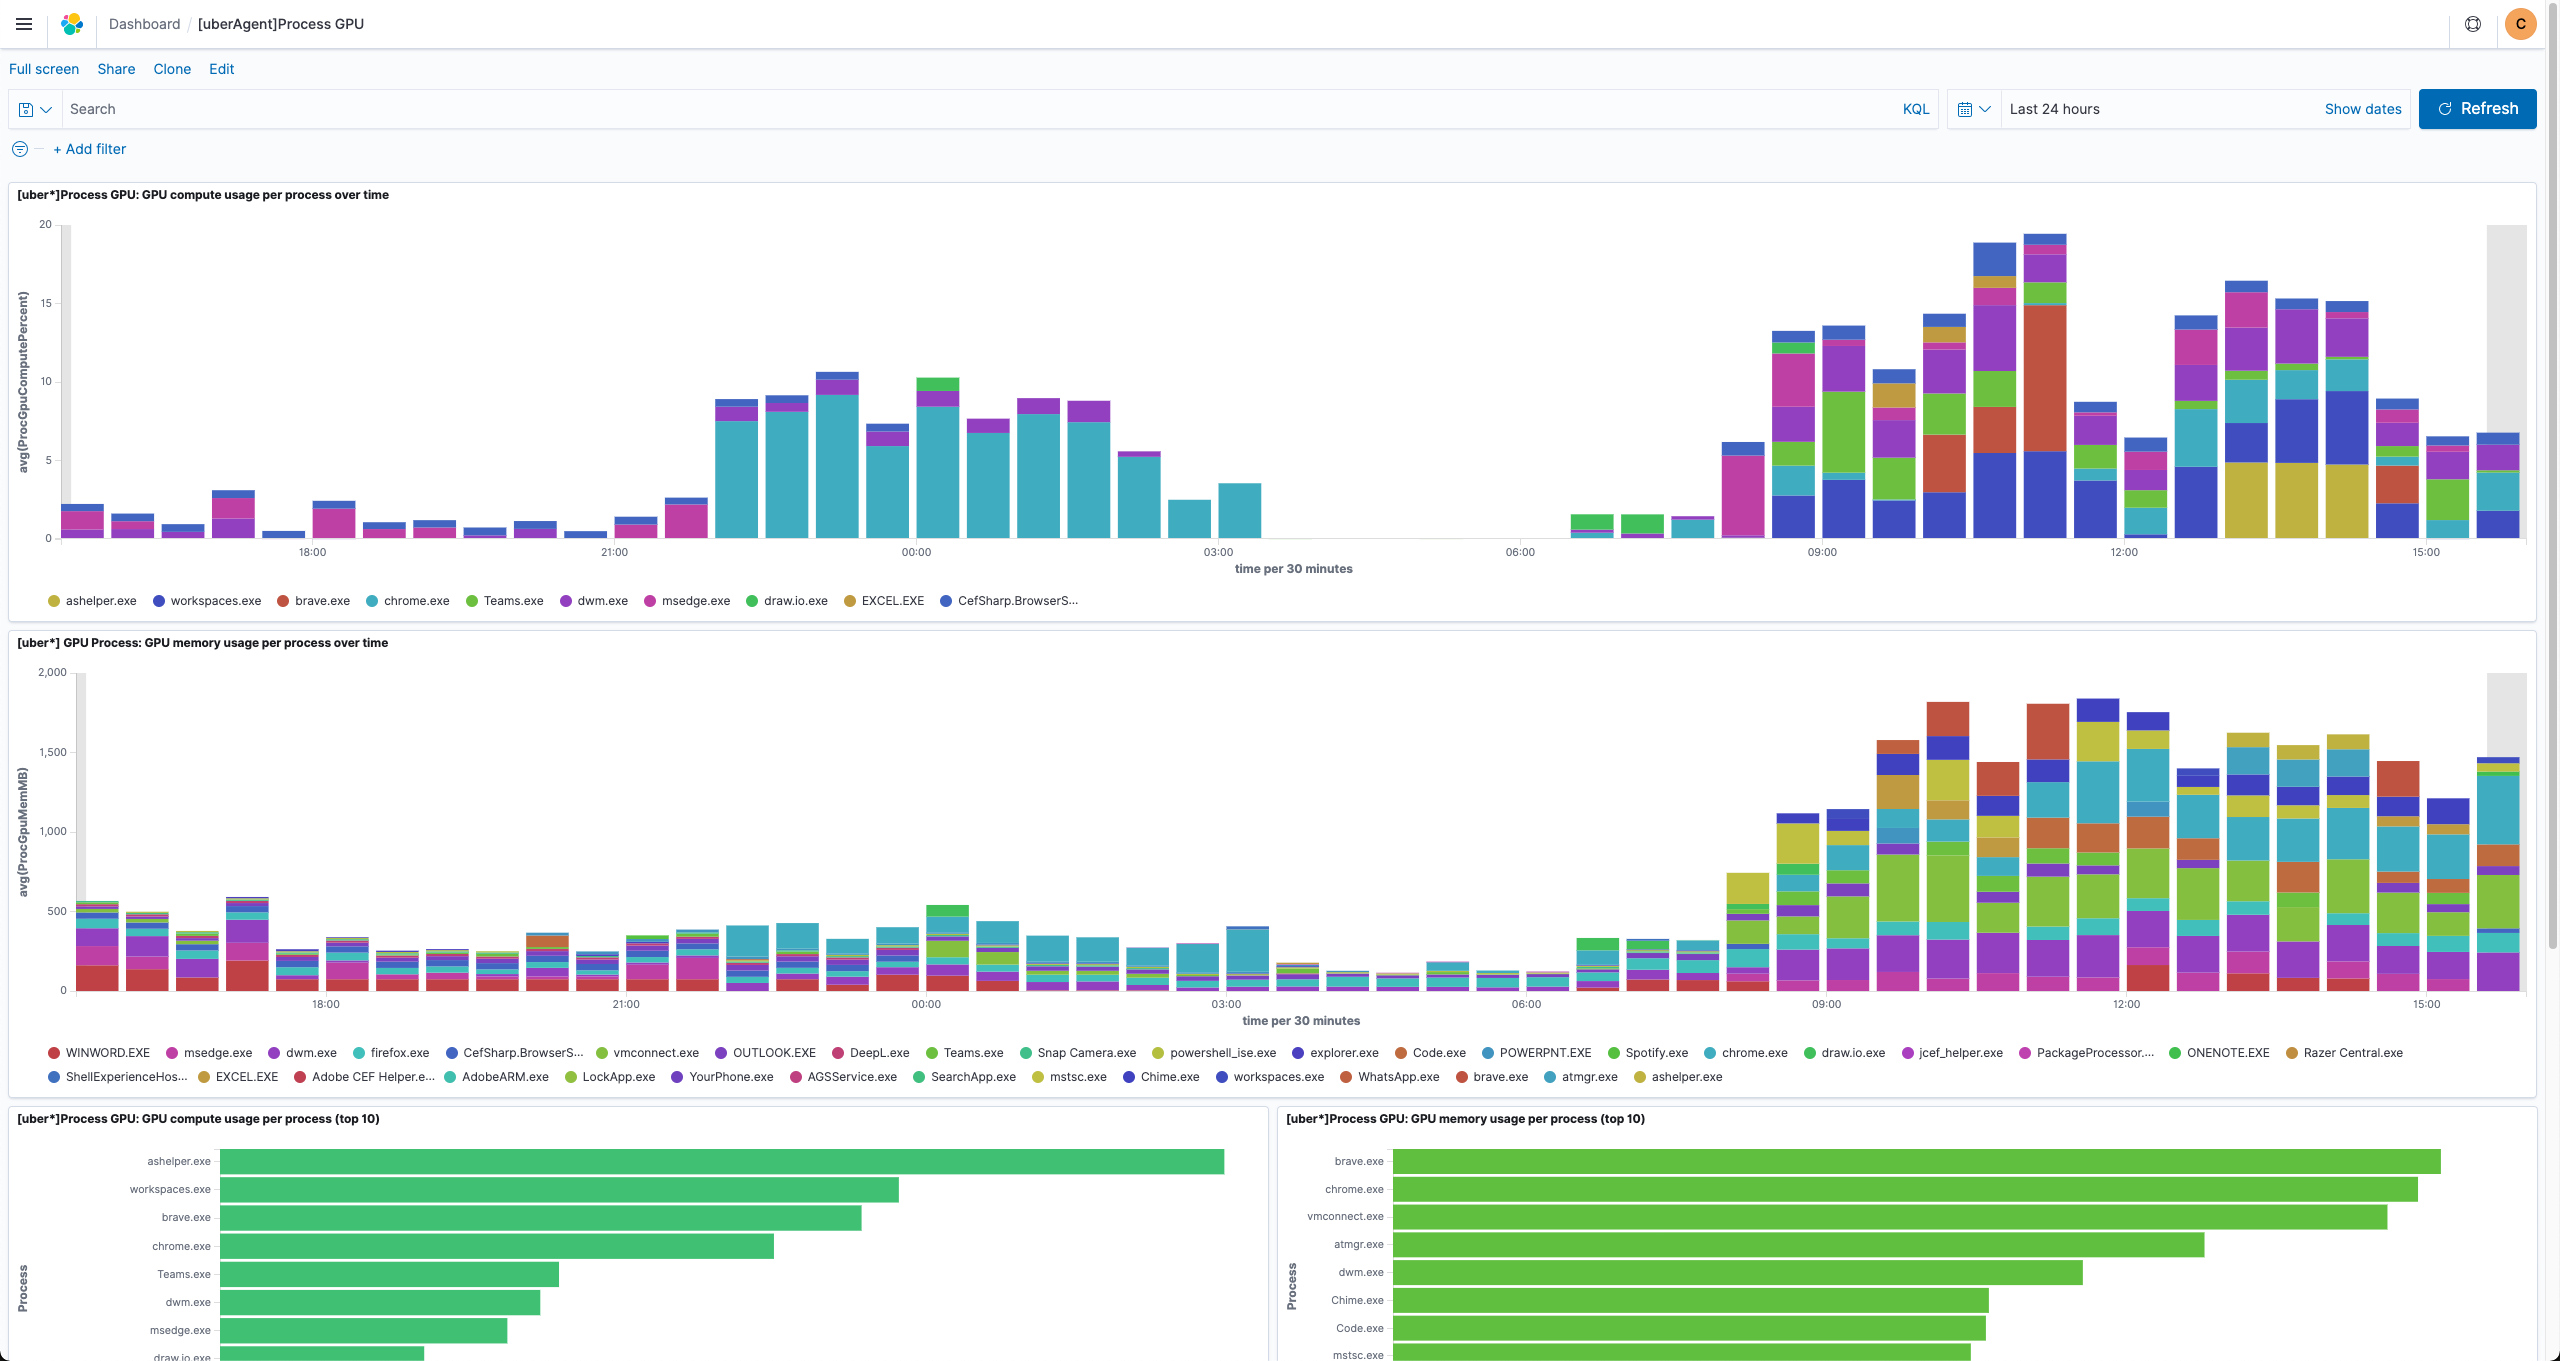The width and height of the screenshot is (2560, 1361).
Task: Click in the Search query field
Action: (980, 109)
